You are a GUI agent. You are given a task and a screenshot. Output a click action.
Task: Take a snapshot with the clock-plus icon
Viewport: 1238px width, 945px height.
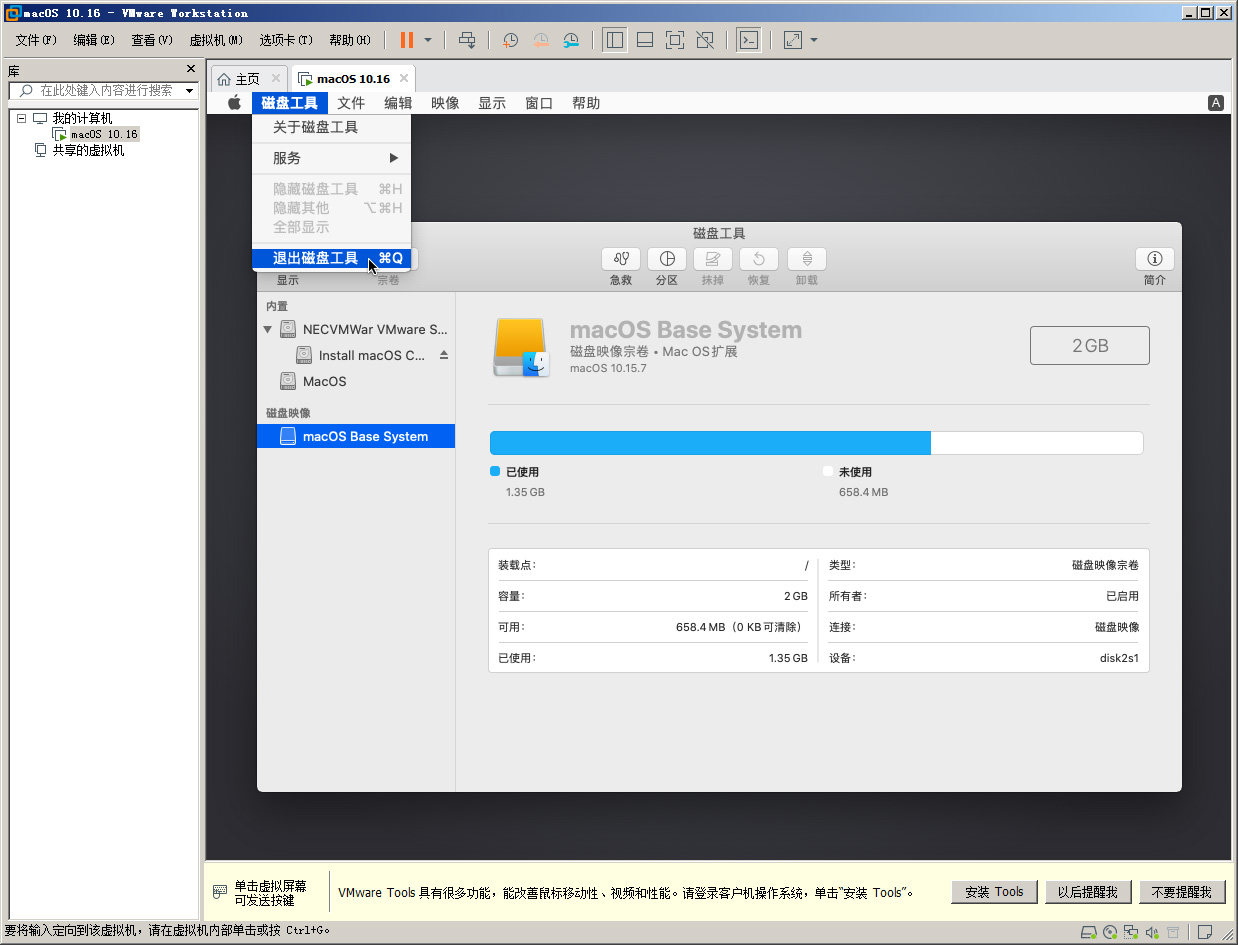(x=510, y=40)
